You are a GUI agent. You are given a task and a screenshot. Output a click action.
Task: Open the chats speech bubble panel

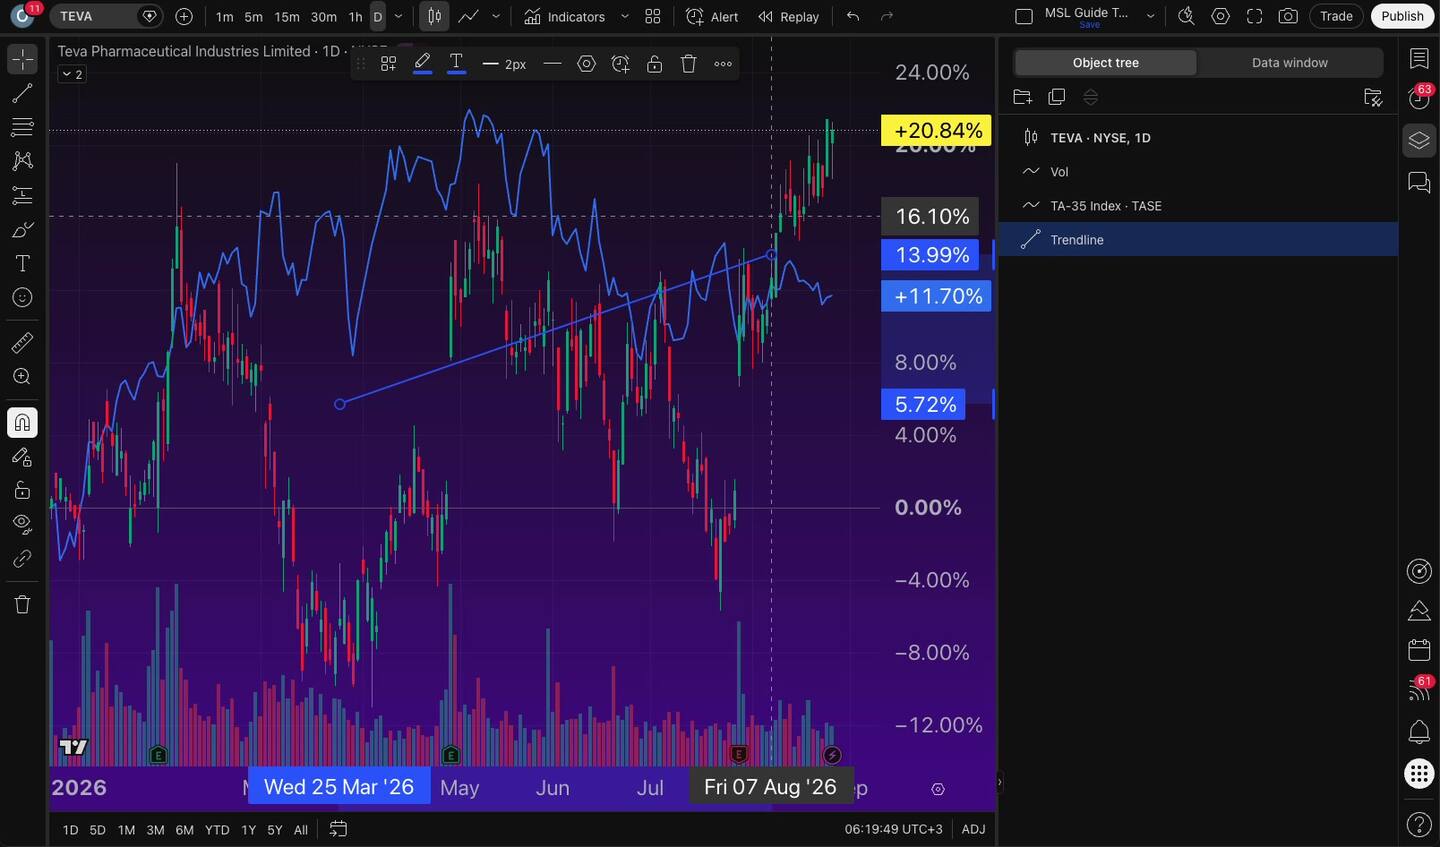(x=1419, y=182)
